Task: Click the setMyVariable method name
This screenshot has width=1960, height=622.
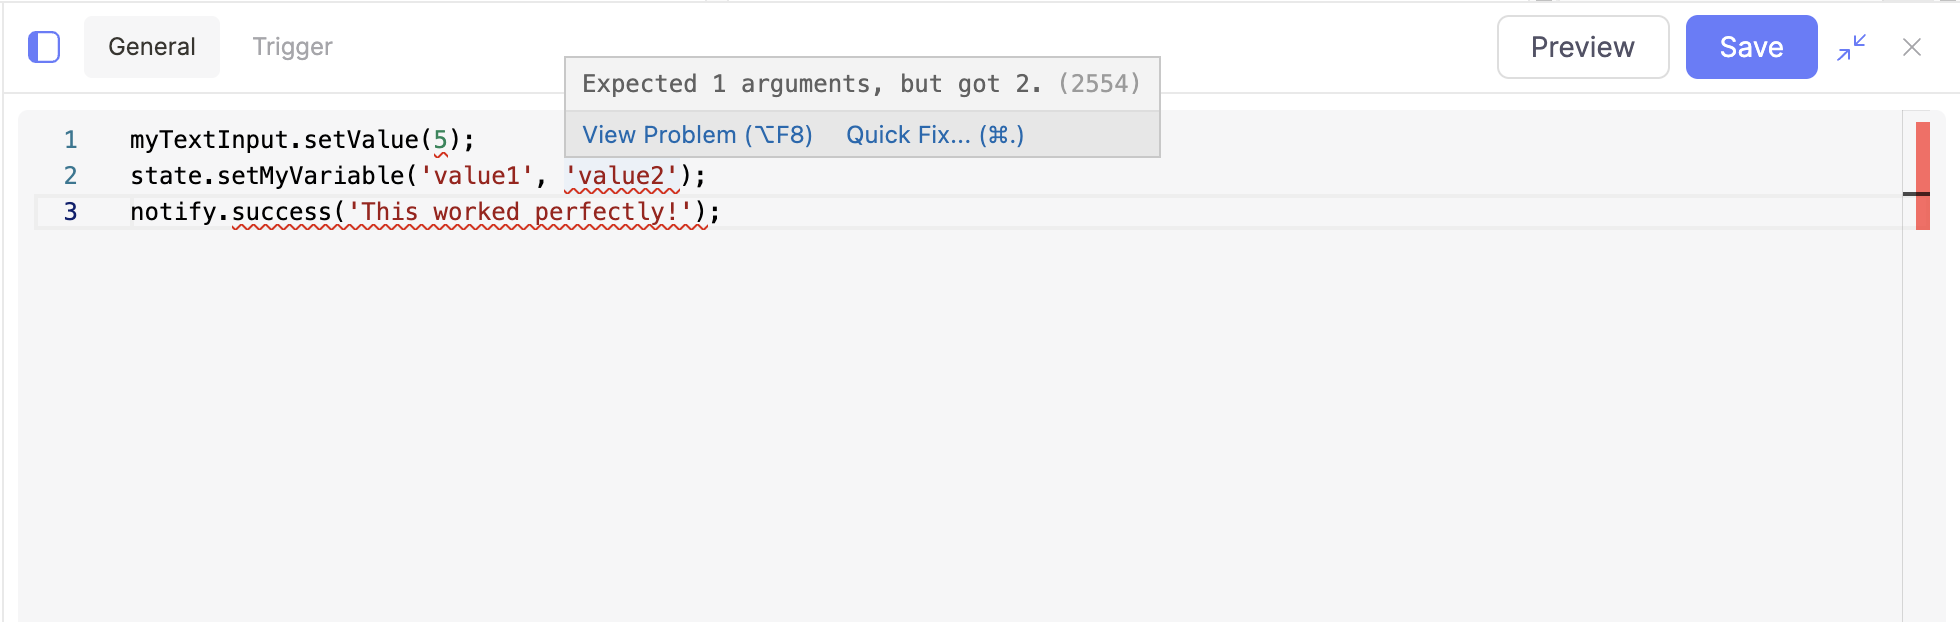Action: [x=310, y=176]
